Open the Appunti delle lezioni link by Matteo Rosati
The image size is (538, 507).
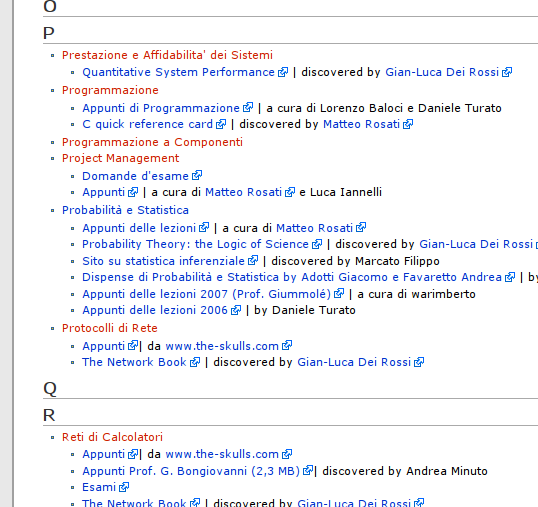point(139,228)
